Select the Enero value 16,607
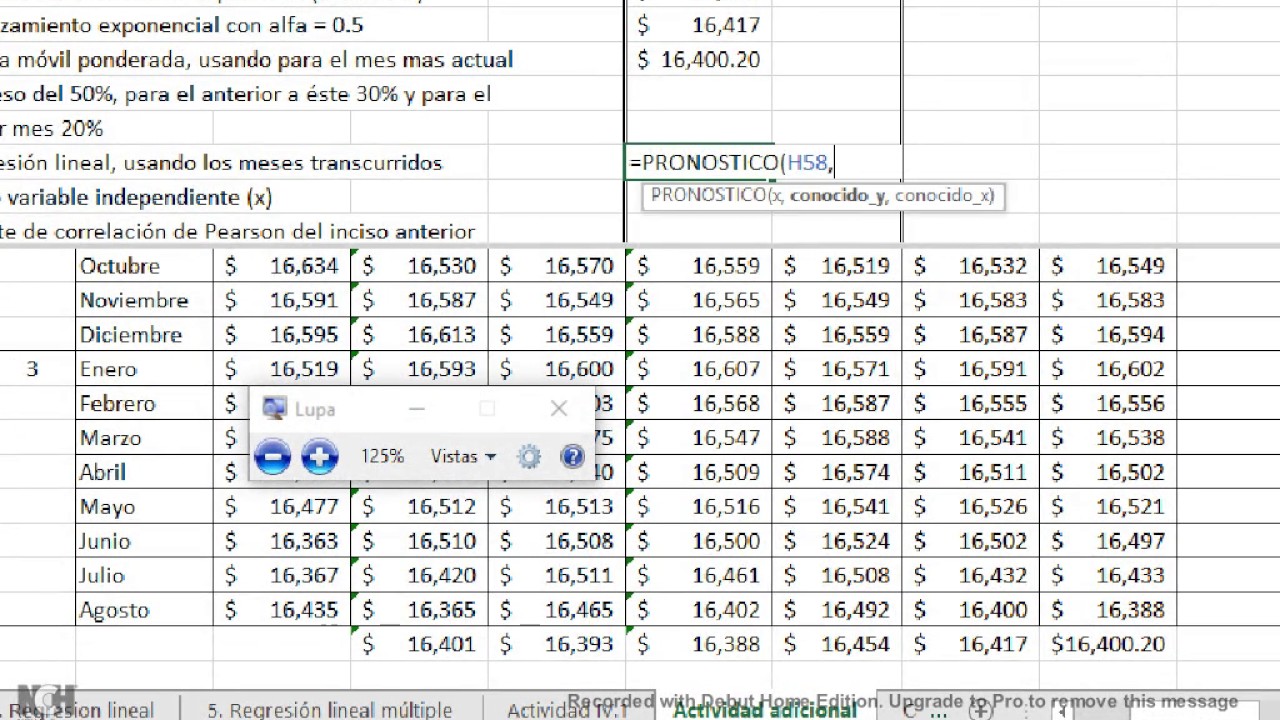Image resolution: width=1280 pixels, height=720 pixels. 699,369
